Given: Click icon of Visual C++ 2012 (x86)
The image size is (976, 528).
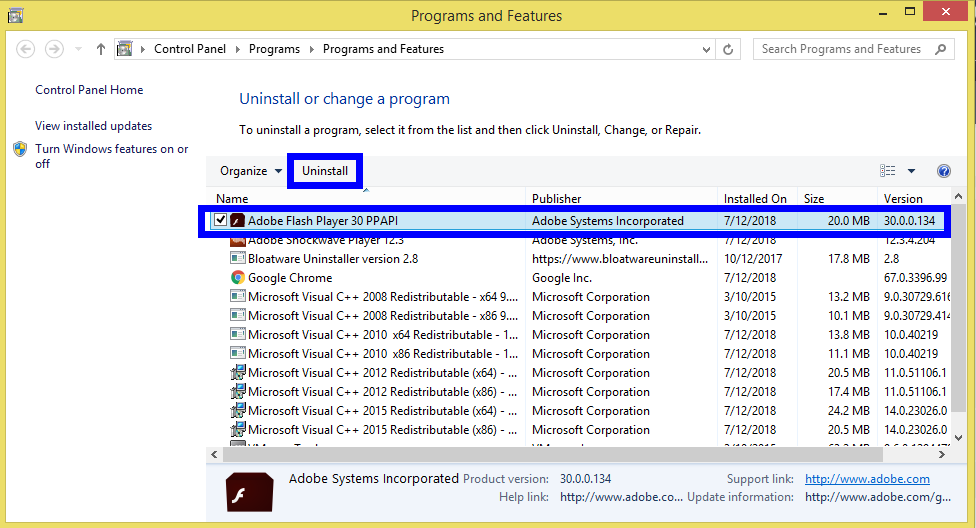Looking at the screenshot, I should point(237,392).
